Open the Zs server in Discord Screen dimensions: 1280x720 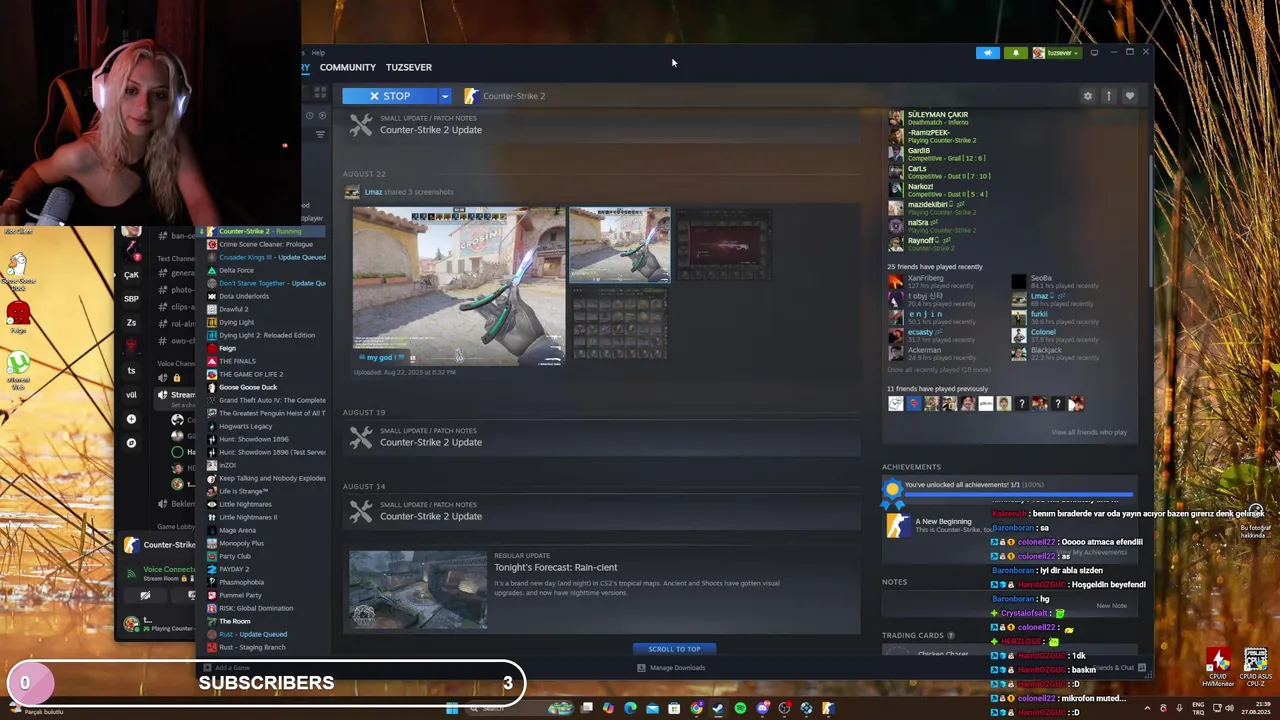pyautogui.click(x=131, y=322)
